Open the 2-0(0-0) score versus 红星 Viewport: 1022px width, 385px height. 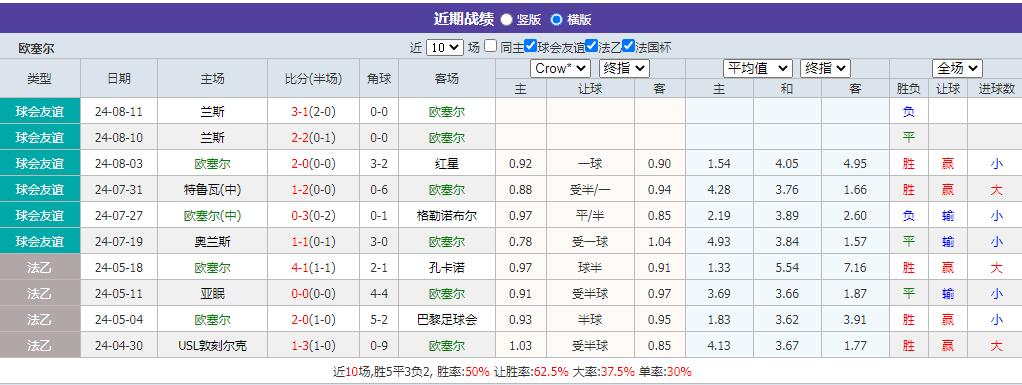(x=313, y=164)
